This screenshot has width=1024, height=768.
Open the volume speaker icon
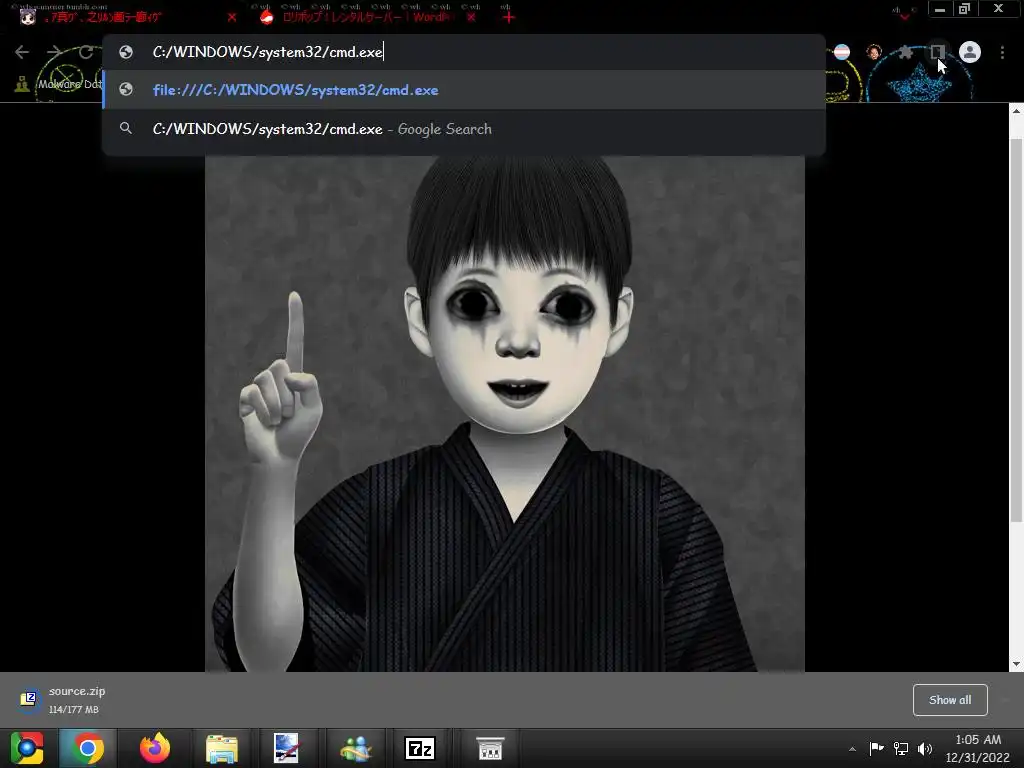[x=925, y=748]
